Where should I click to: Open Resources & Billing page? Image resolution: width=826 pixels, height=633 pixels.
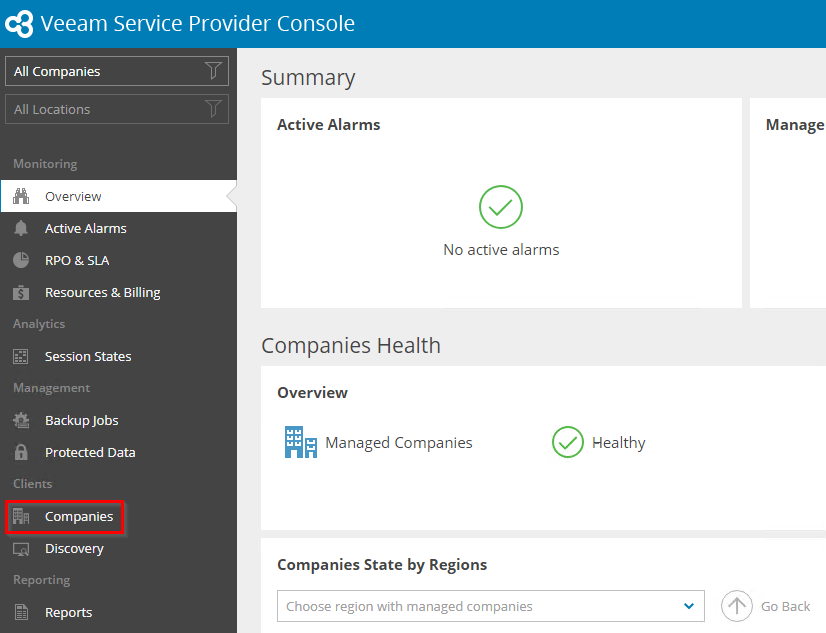tap(103, 292)
